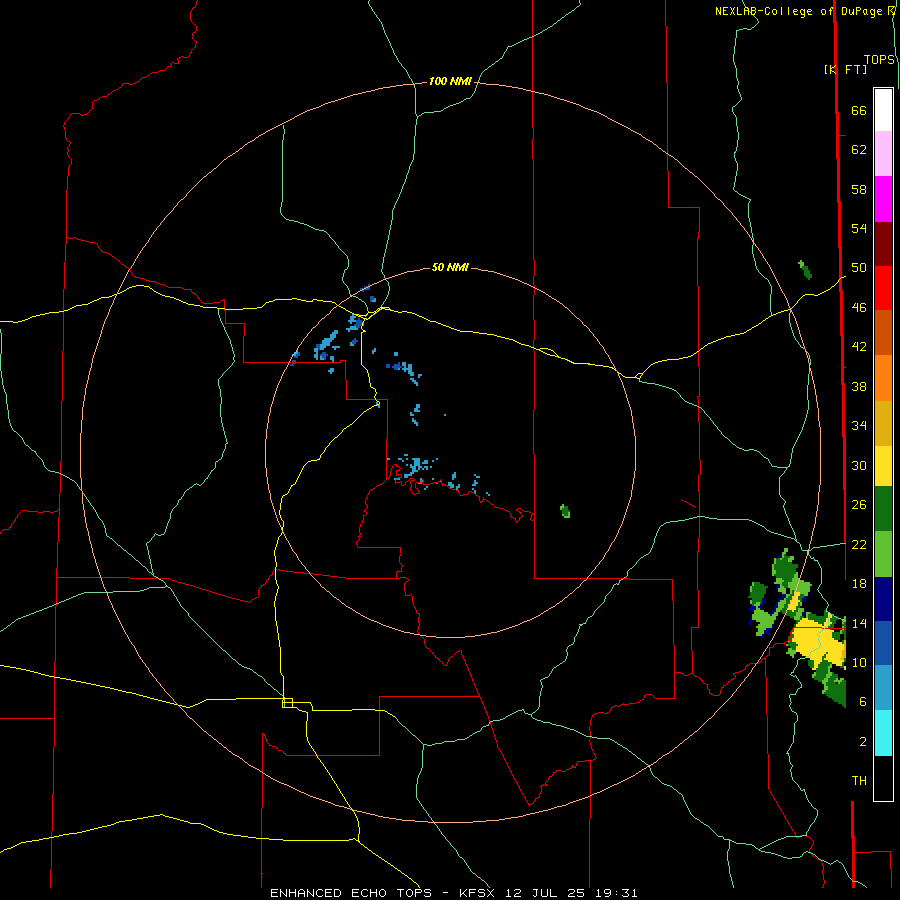Click the legend value "6"
Screen dimensions: 900x900
click(862, 701)
